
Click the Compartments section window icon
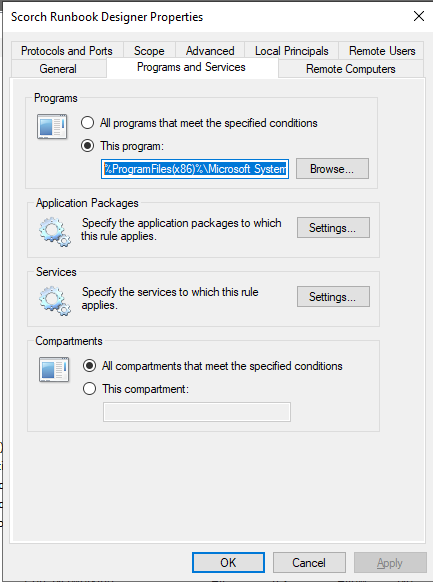click(54, 369)
